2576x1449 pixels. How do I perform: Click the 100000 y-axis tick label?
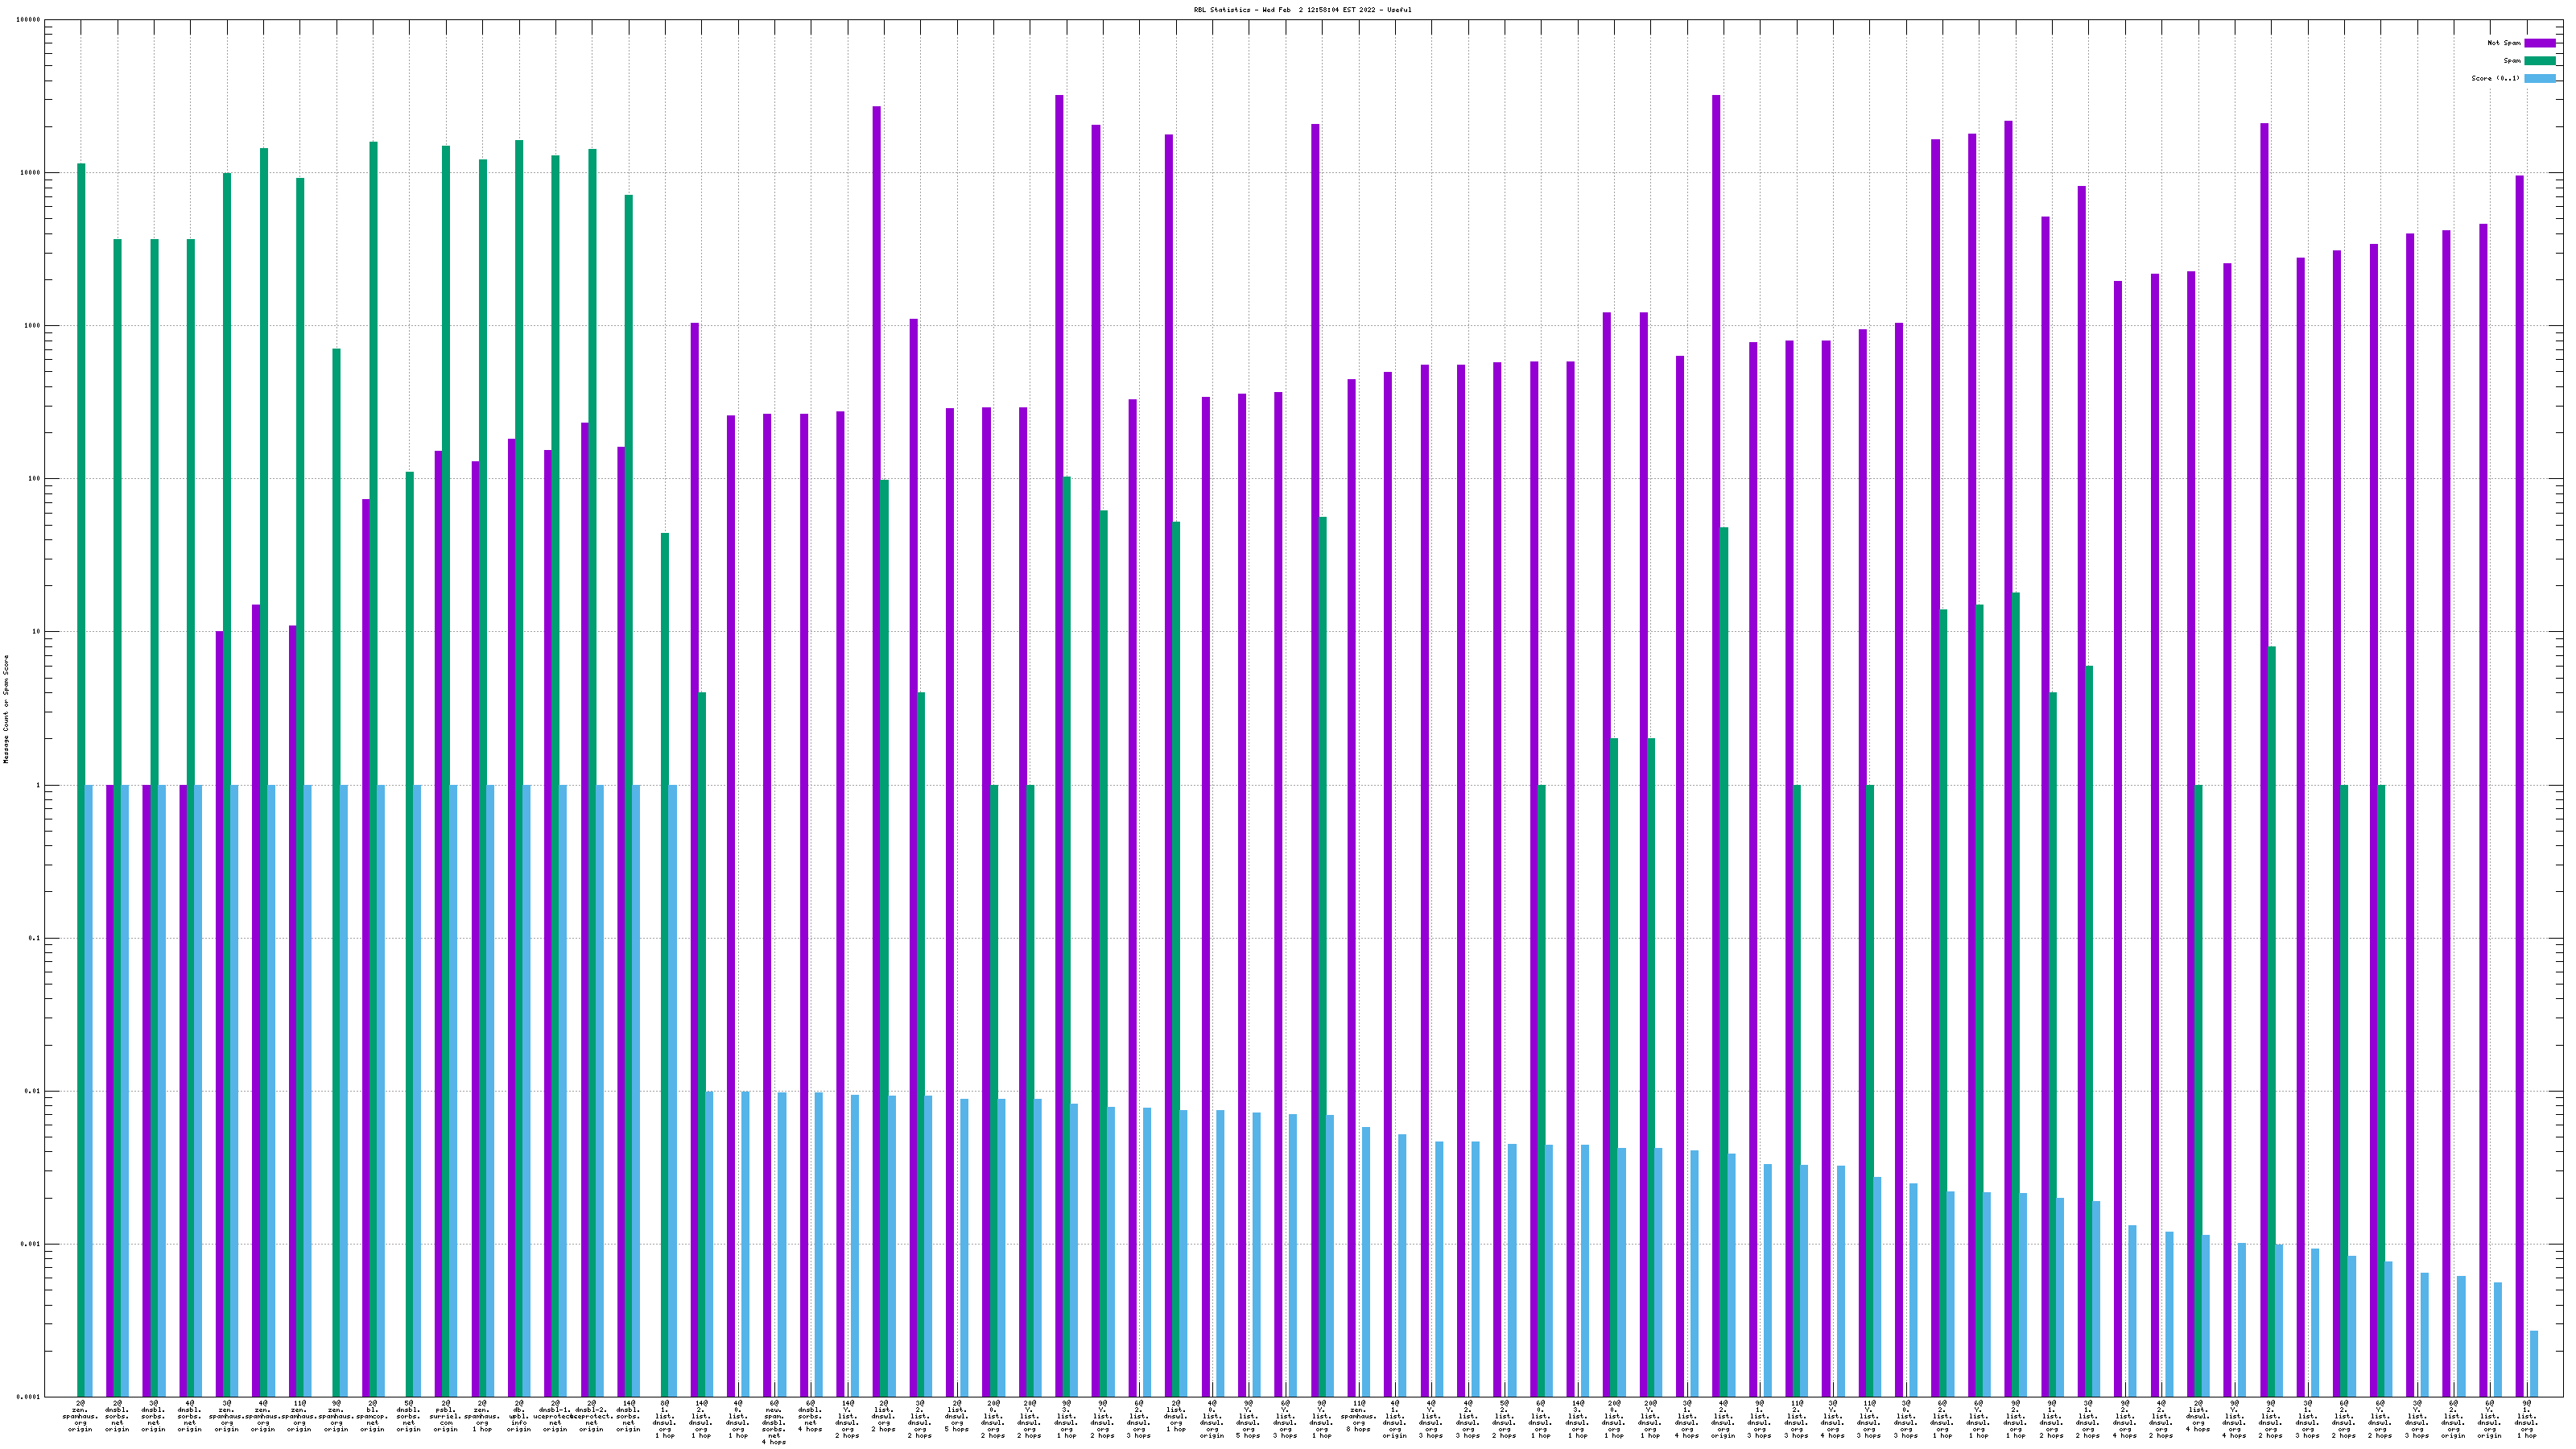click(28, 19)
